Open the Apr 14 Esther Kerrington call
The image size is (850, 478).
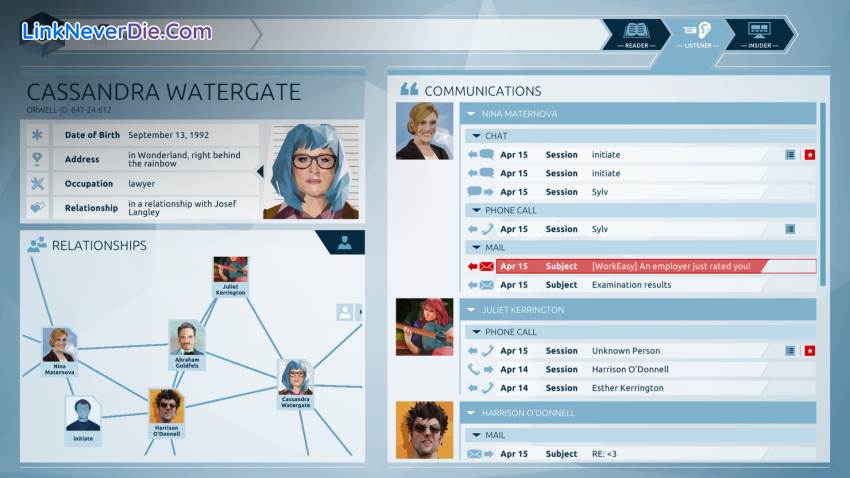pyautogui.click(x=640, y=388)
